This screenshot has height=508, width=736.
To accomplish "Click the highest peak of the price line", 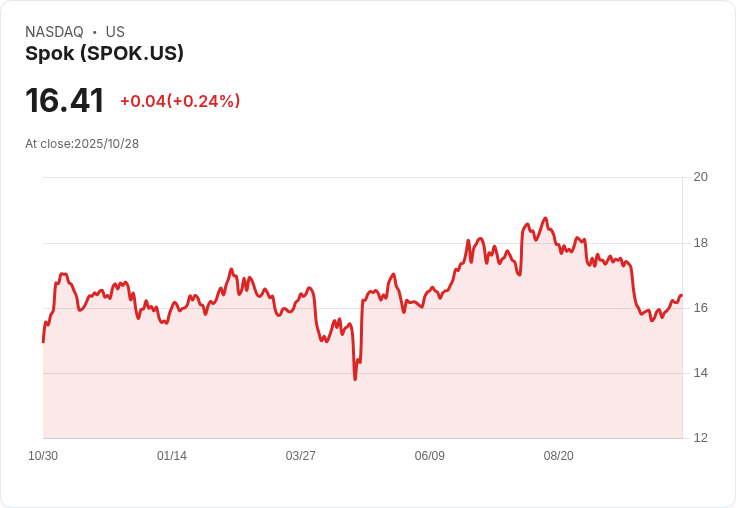I will pos(545,218).
